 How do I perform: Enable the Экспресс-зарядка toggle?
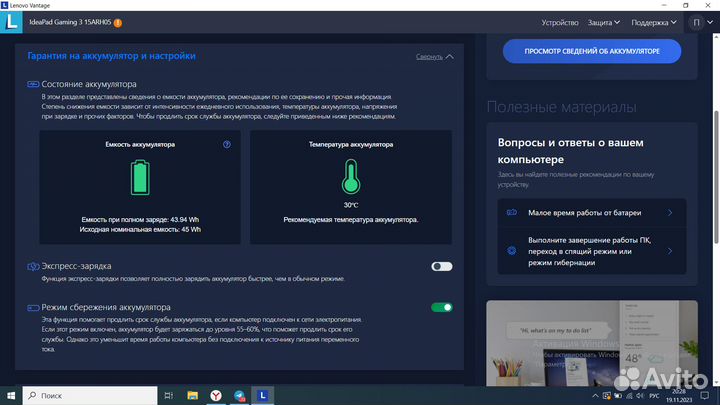tap(442, 266)
